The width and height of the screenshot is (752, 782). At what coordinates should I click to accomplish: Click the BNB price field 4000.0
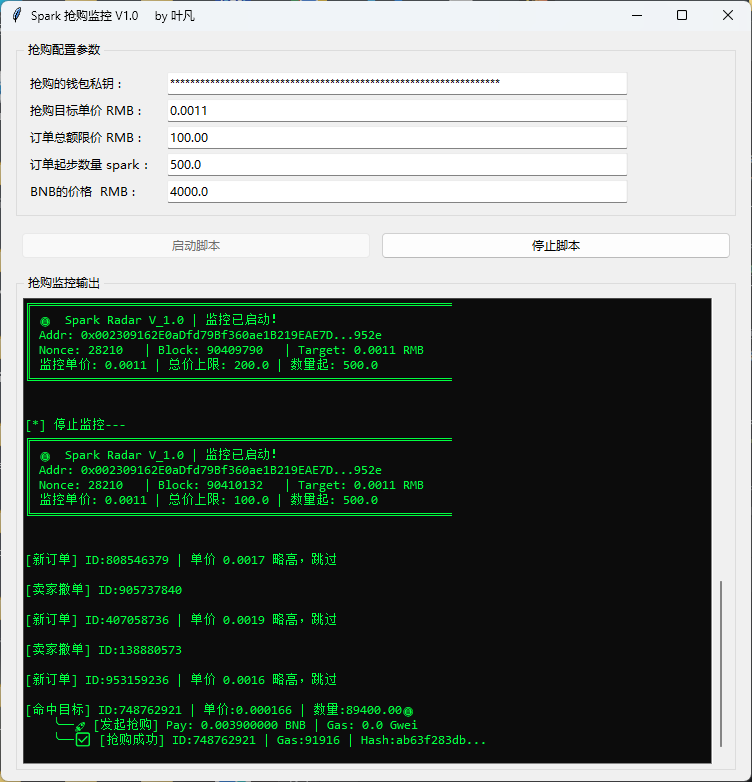tap(397, 191)
